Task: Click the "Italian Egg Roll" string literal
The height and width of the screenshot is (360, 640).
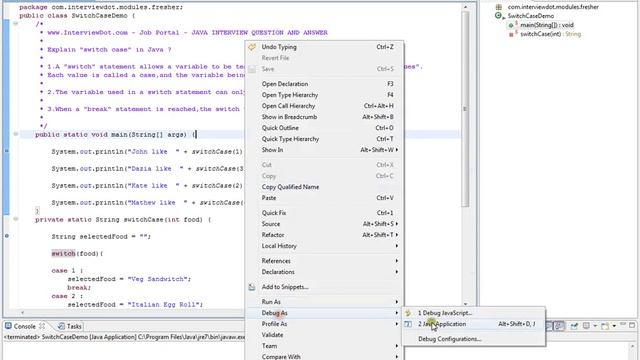Action: point(164,304)
